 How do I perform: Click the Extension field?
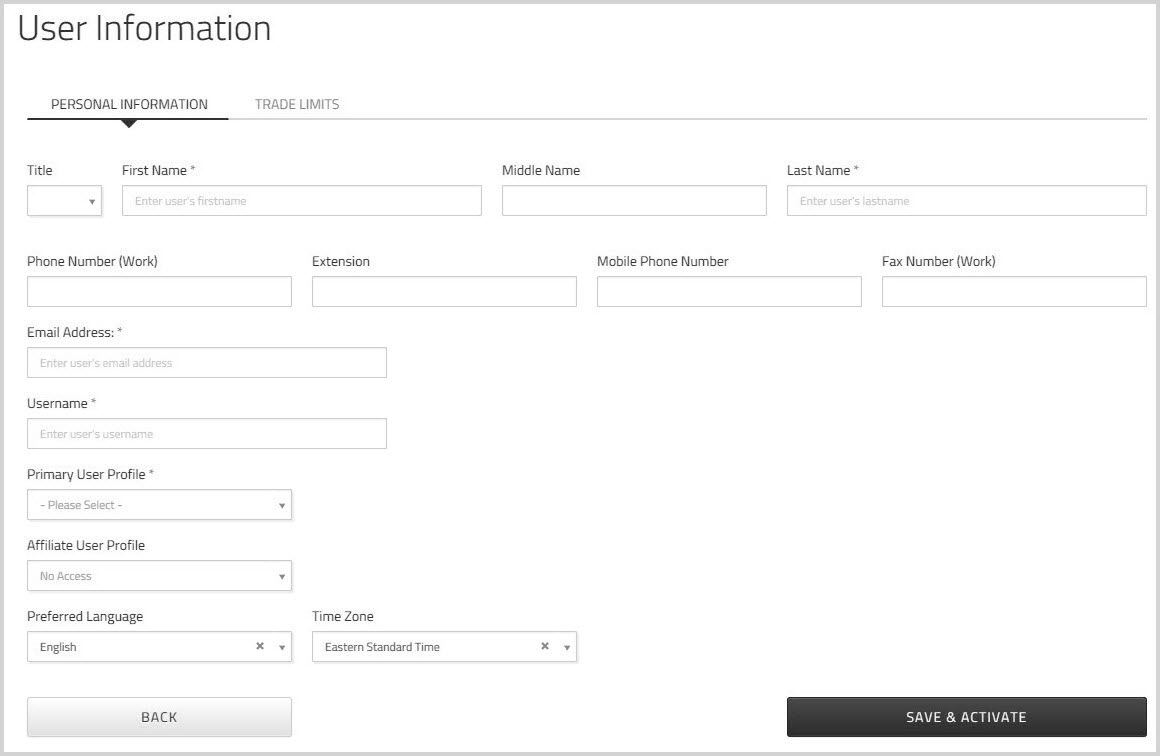click(x=444, y=291)
